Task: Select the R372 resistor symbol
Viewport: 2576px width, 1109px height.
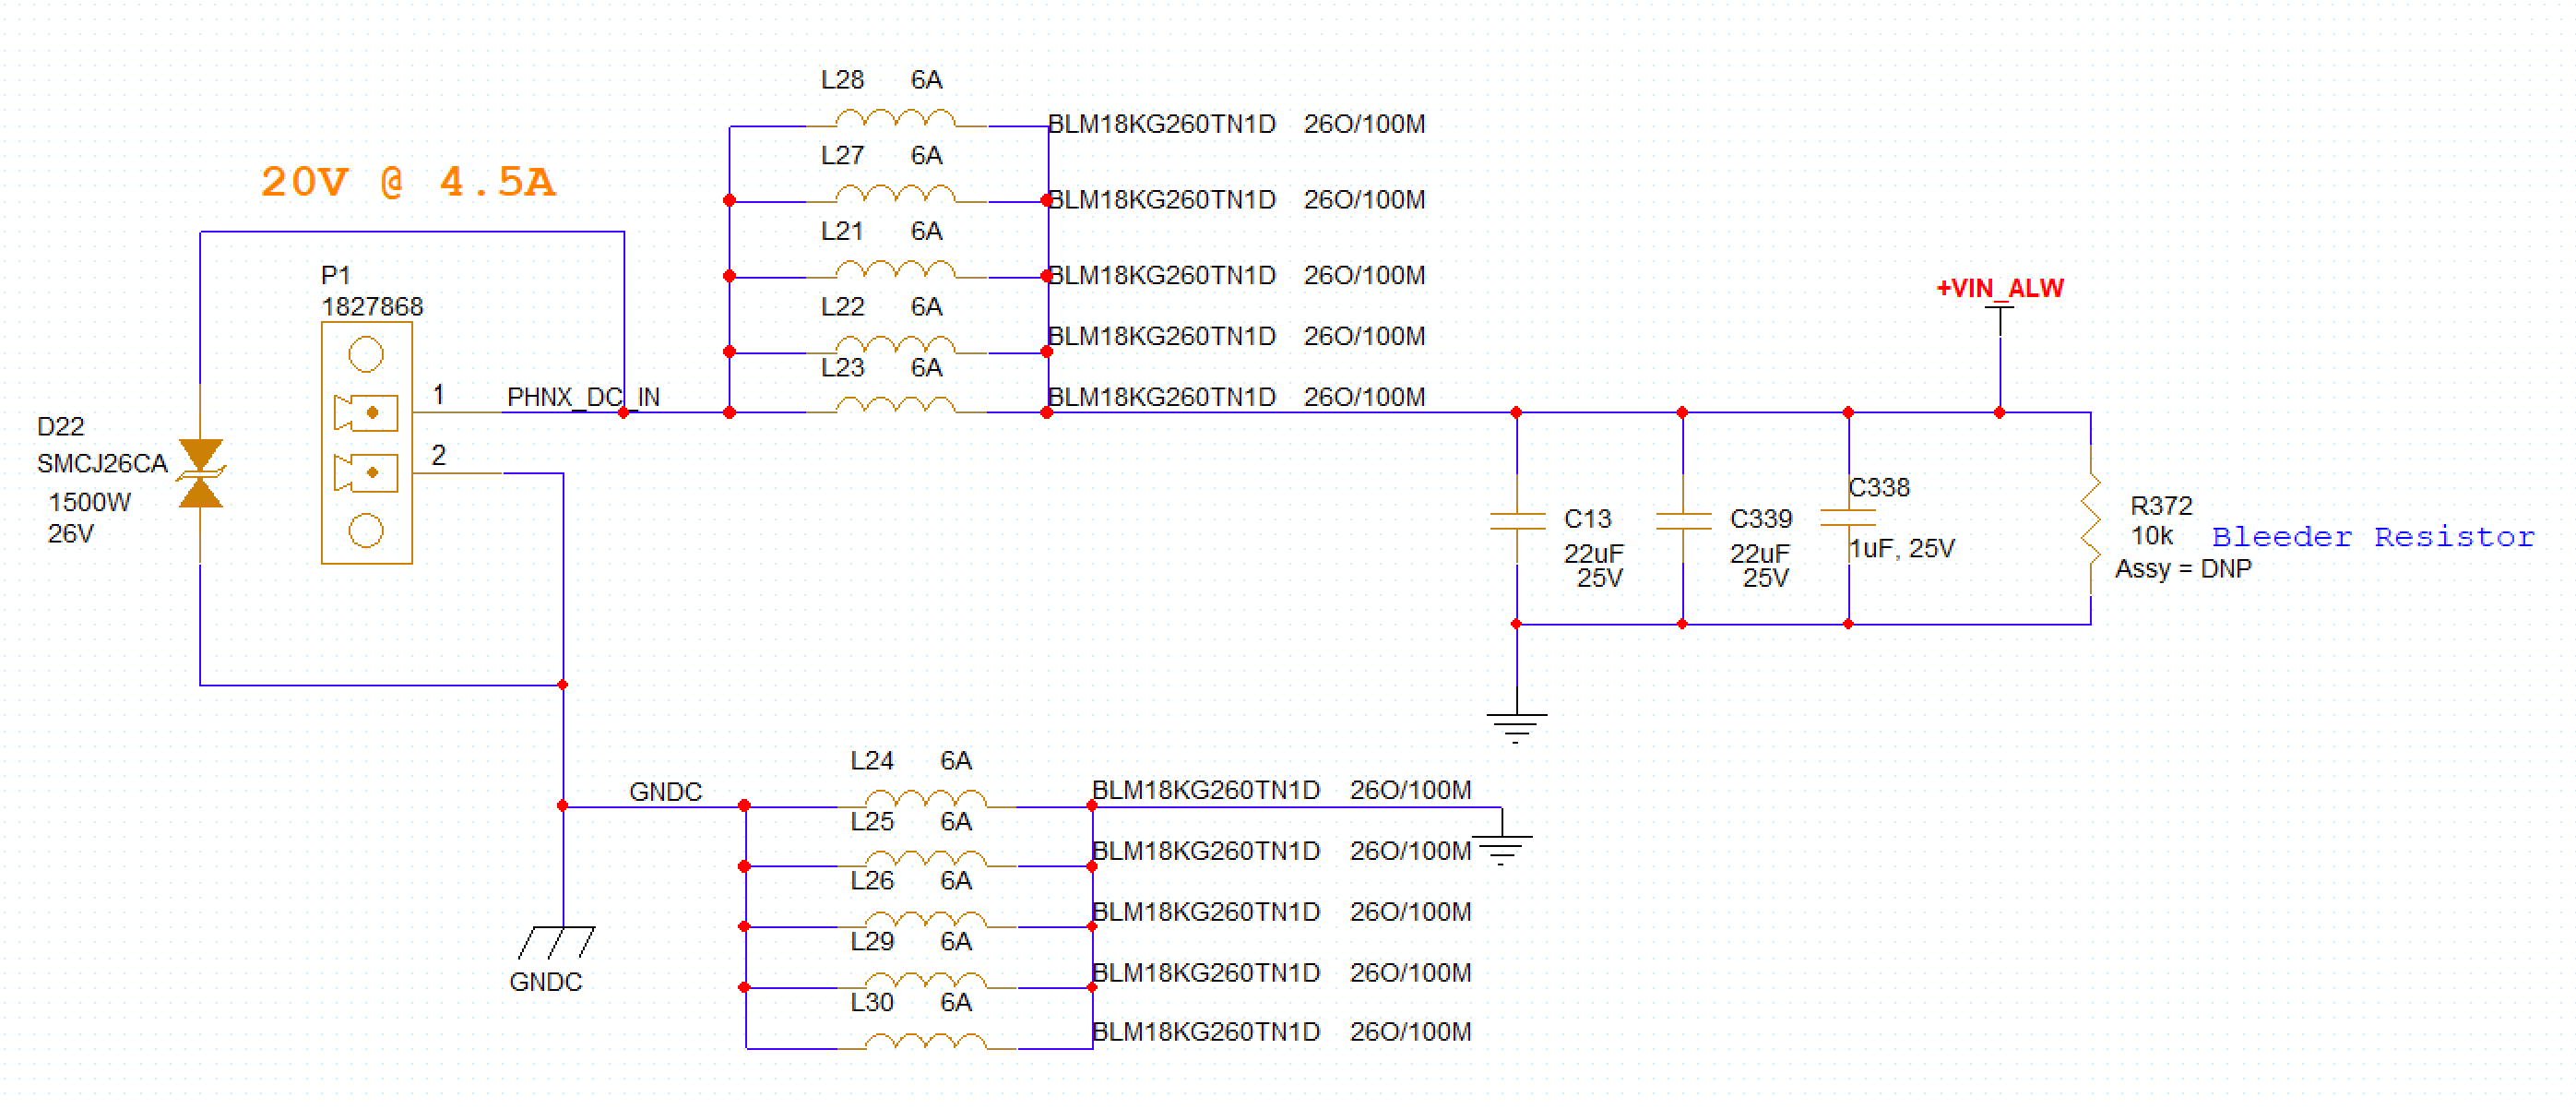Action: (2091, 520)
